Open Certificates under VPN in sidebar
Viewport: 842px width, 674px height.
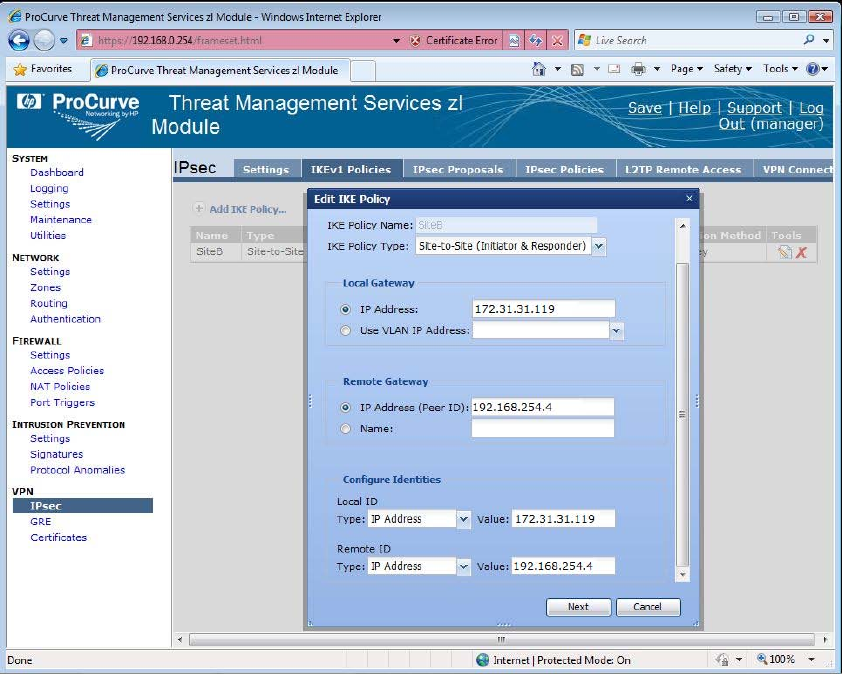(59, 537)
